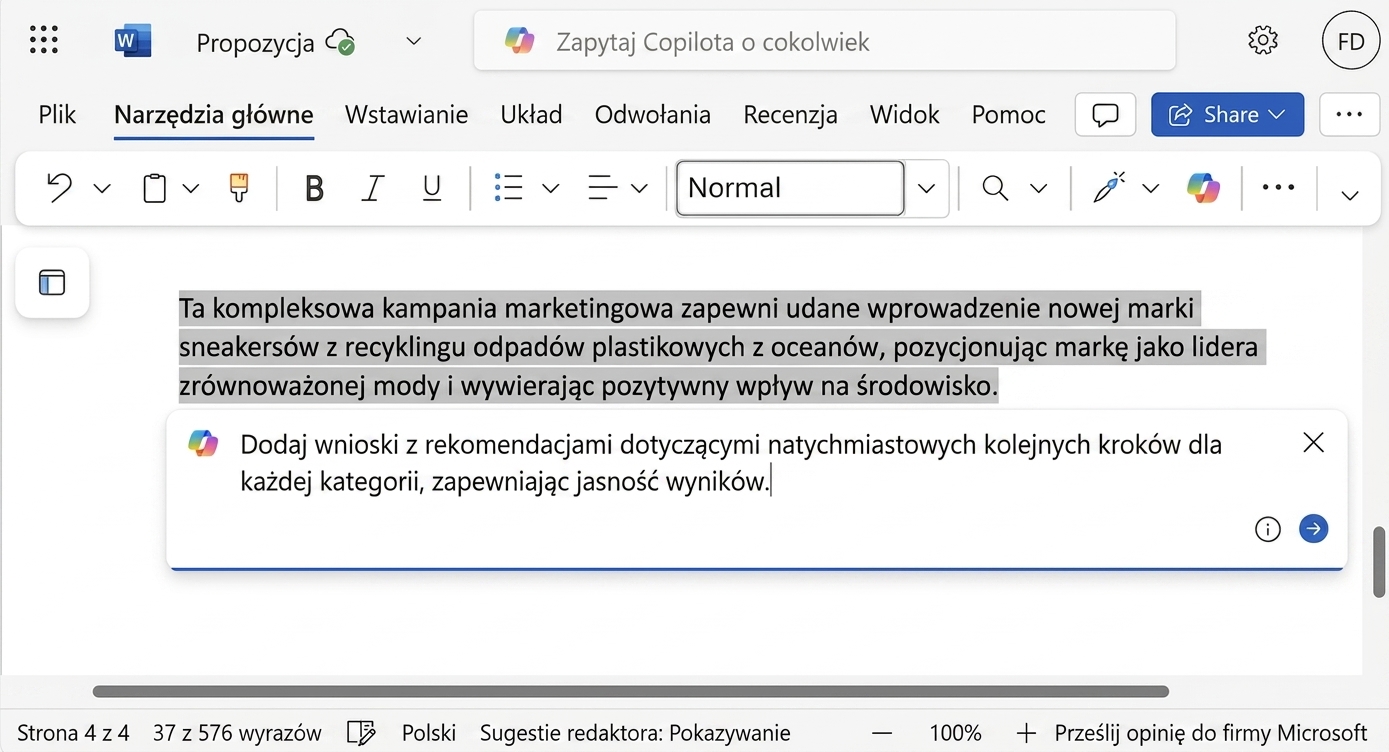This screenshot has width=1389, height=752.
Task: Open the FD account profile
Action: pyautogui.click(x=1351, y=41)
